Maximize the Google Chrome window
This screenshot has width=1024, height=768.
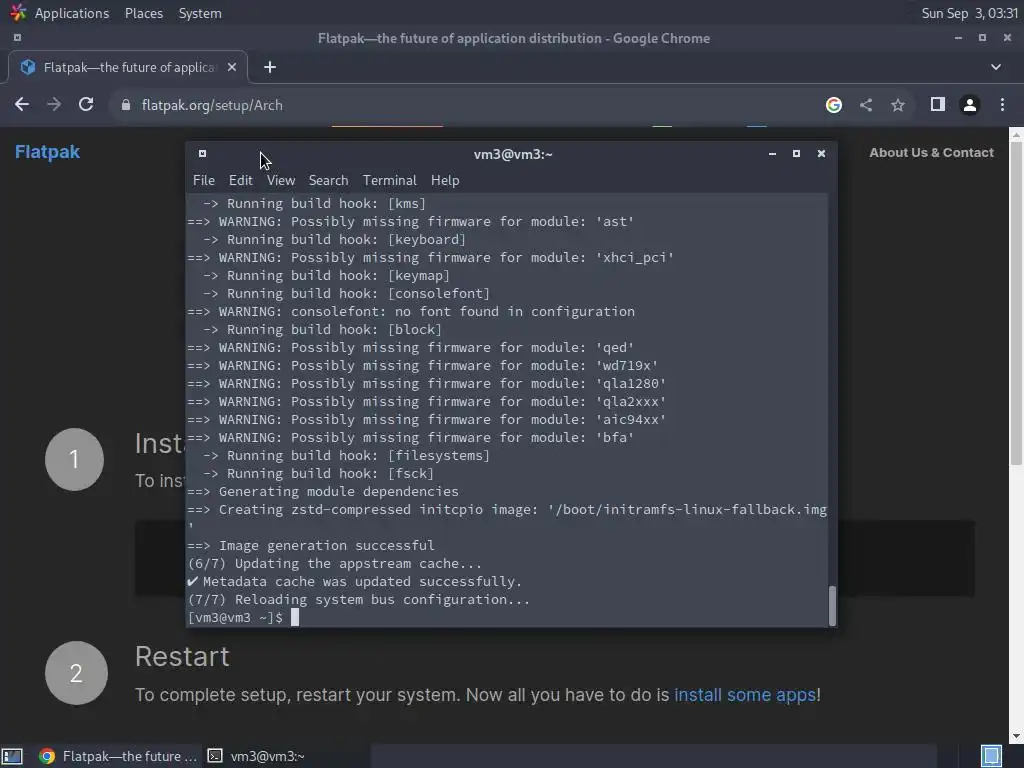[982, 38]
